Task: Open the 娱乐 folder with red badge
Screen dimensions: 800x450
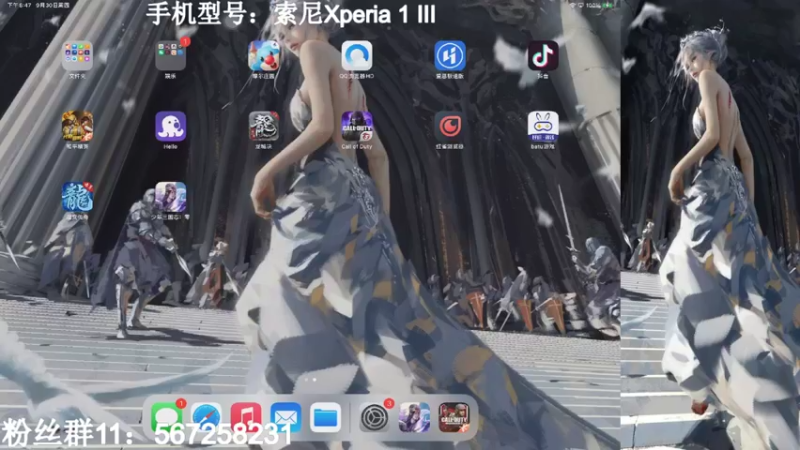Action: (170, 56)
